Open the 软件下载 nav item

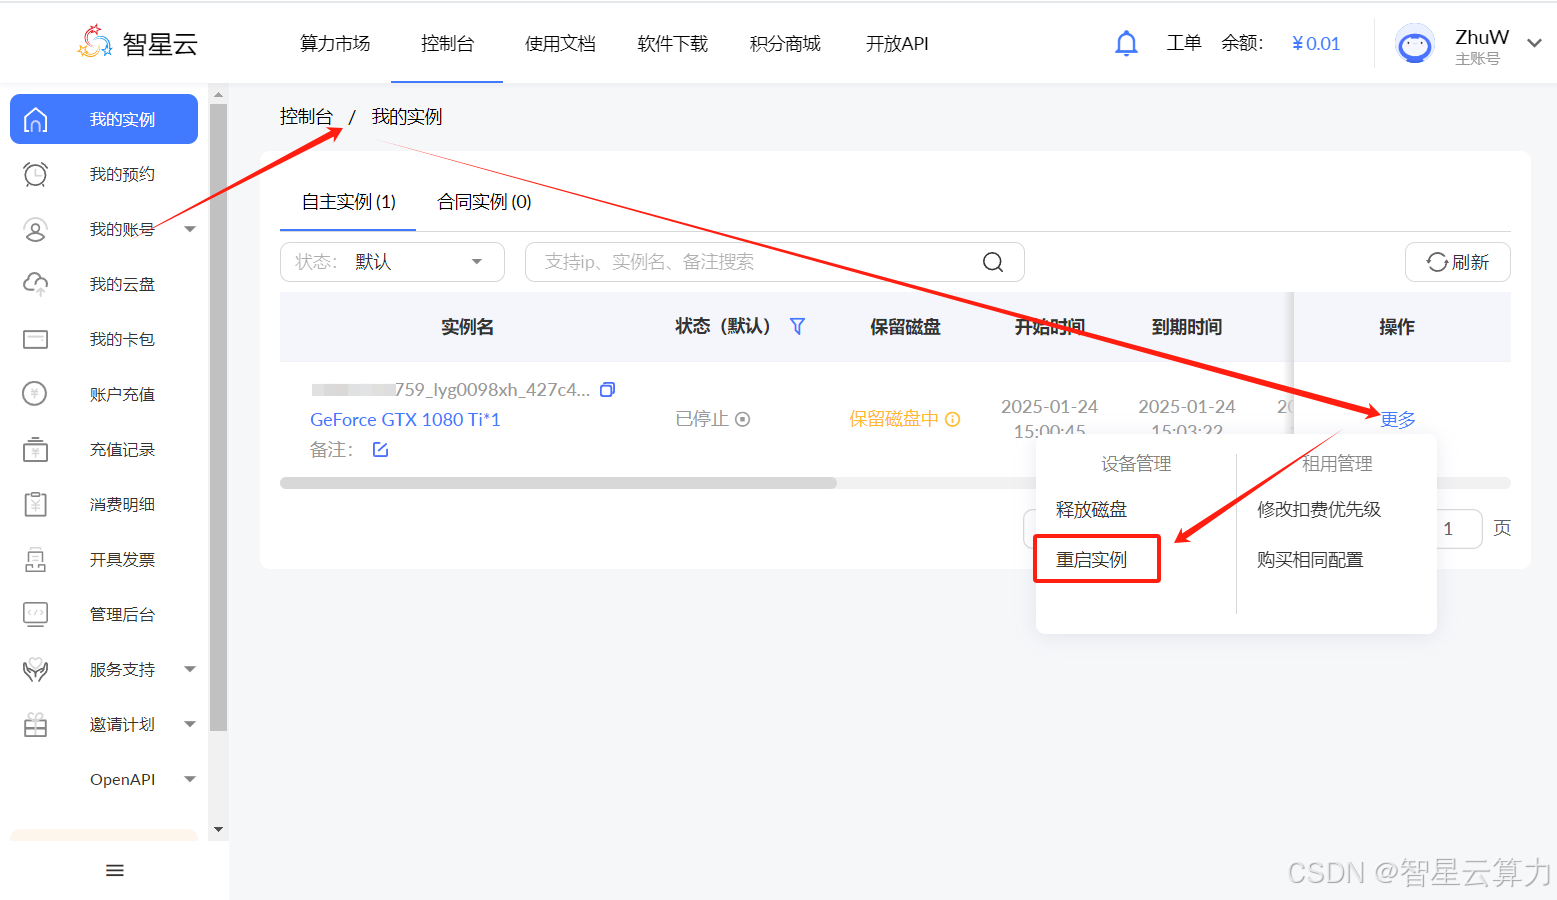[672, 44]
